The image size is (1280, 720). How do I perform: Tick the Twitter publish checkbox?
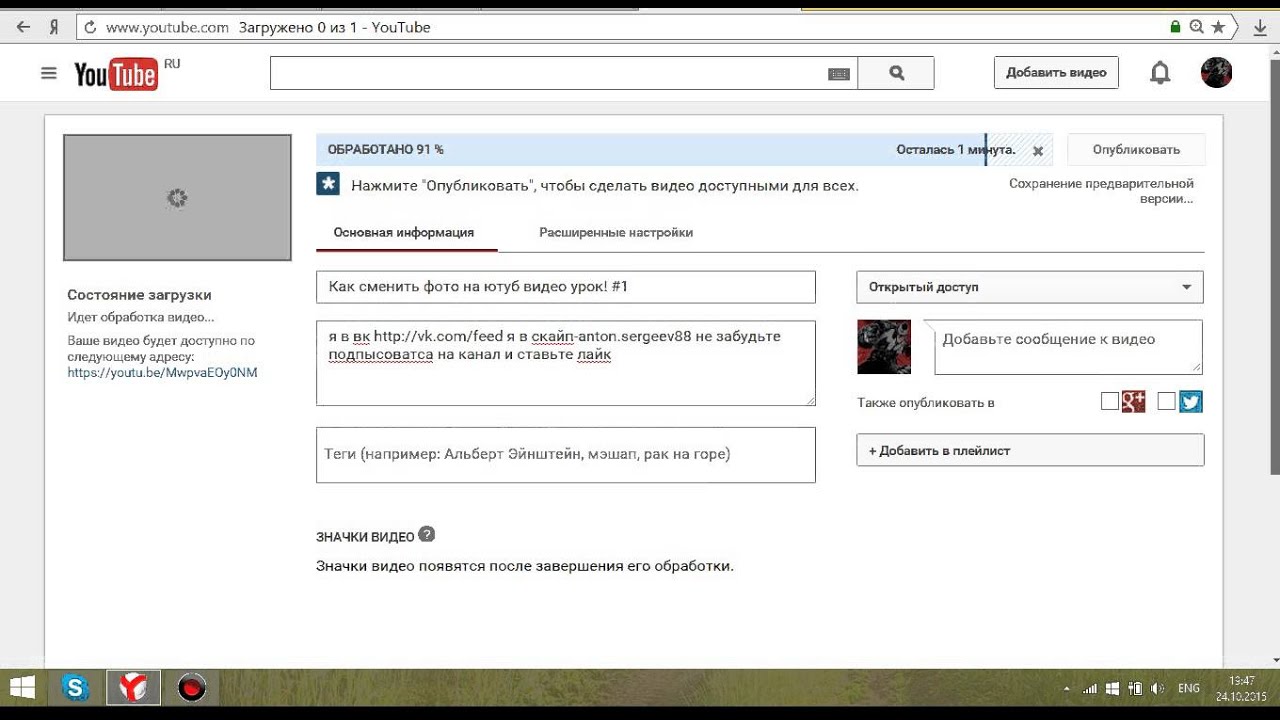[x=1166, y=401]
